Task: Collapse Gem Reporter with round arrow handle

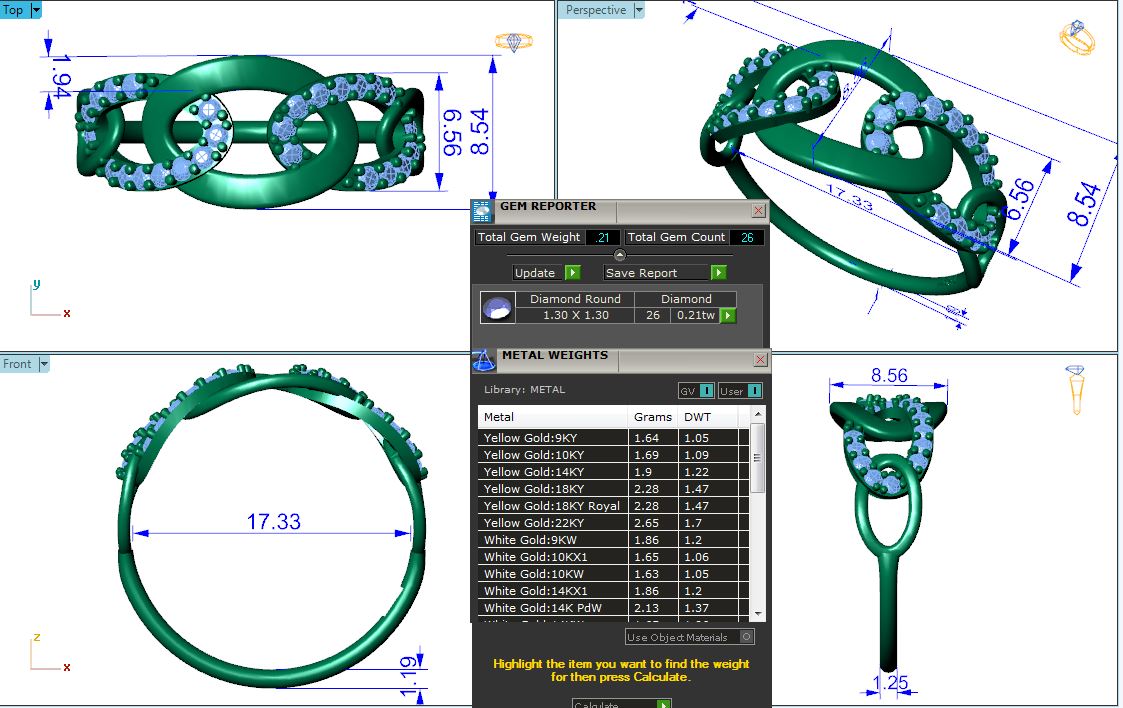Action: point(619,255)
